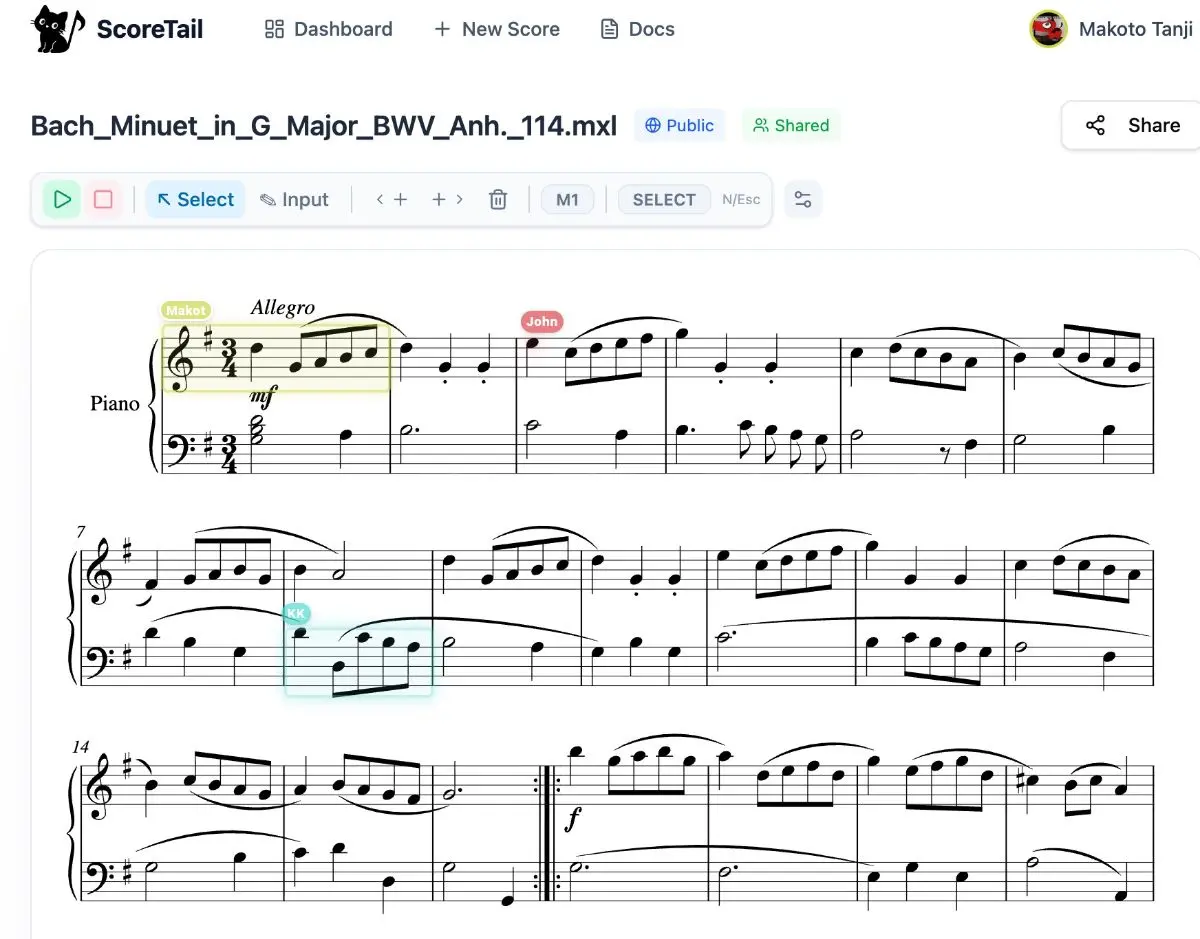Click the SELECT mode status pill

point(664,199)
